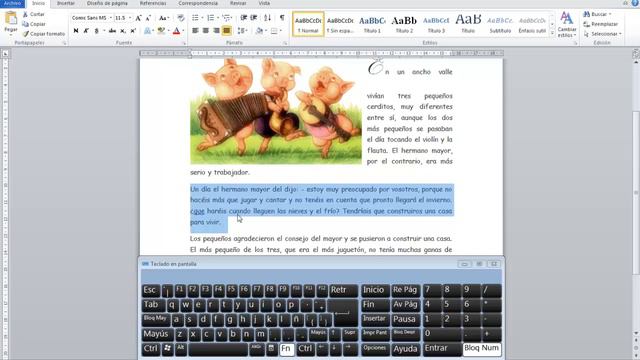Toggle Negrita (N) bold formatting
Screen dimensions: 640x360
[76, 31]
